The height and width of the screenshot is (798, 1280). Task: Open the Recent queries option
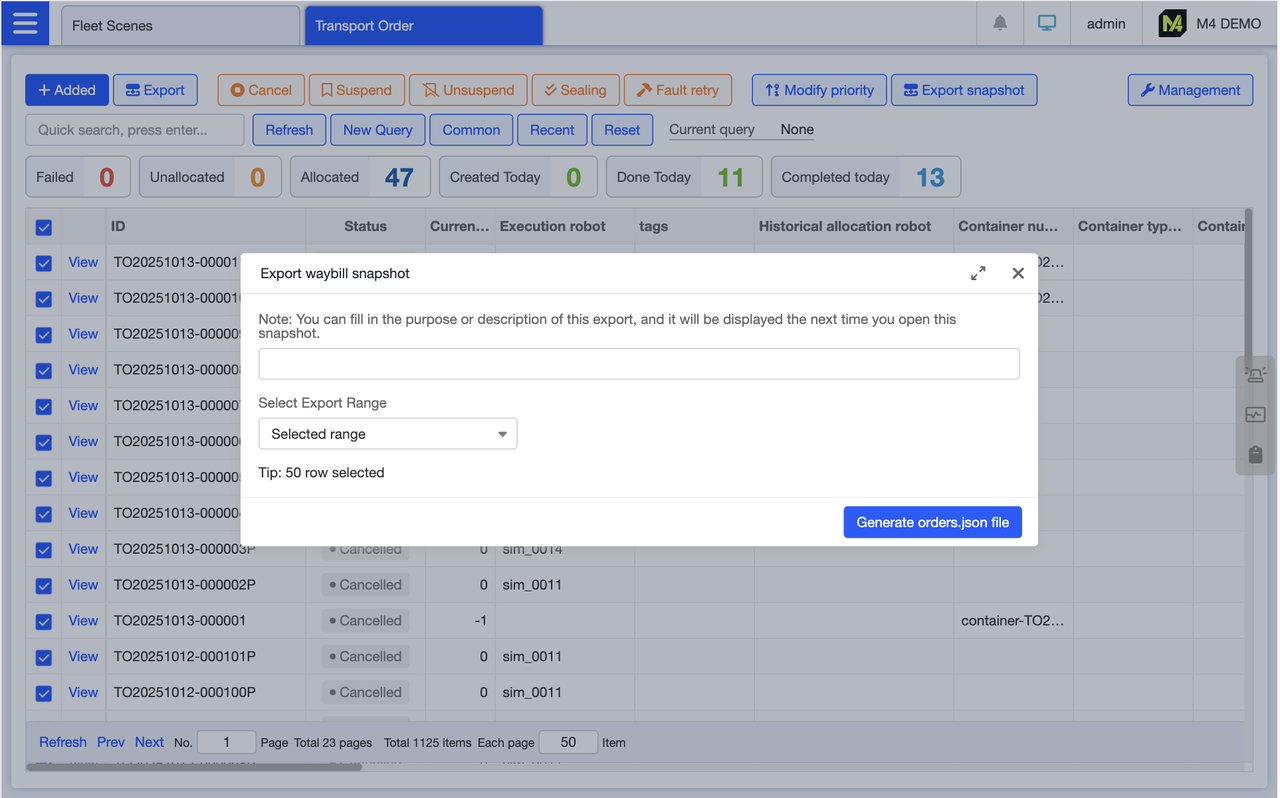pyautogui.click(x=552, y=129)
